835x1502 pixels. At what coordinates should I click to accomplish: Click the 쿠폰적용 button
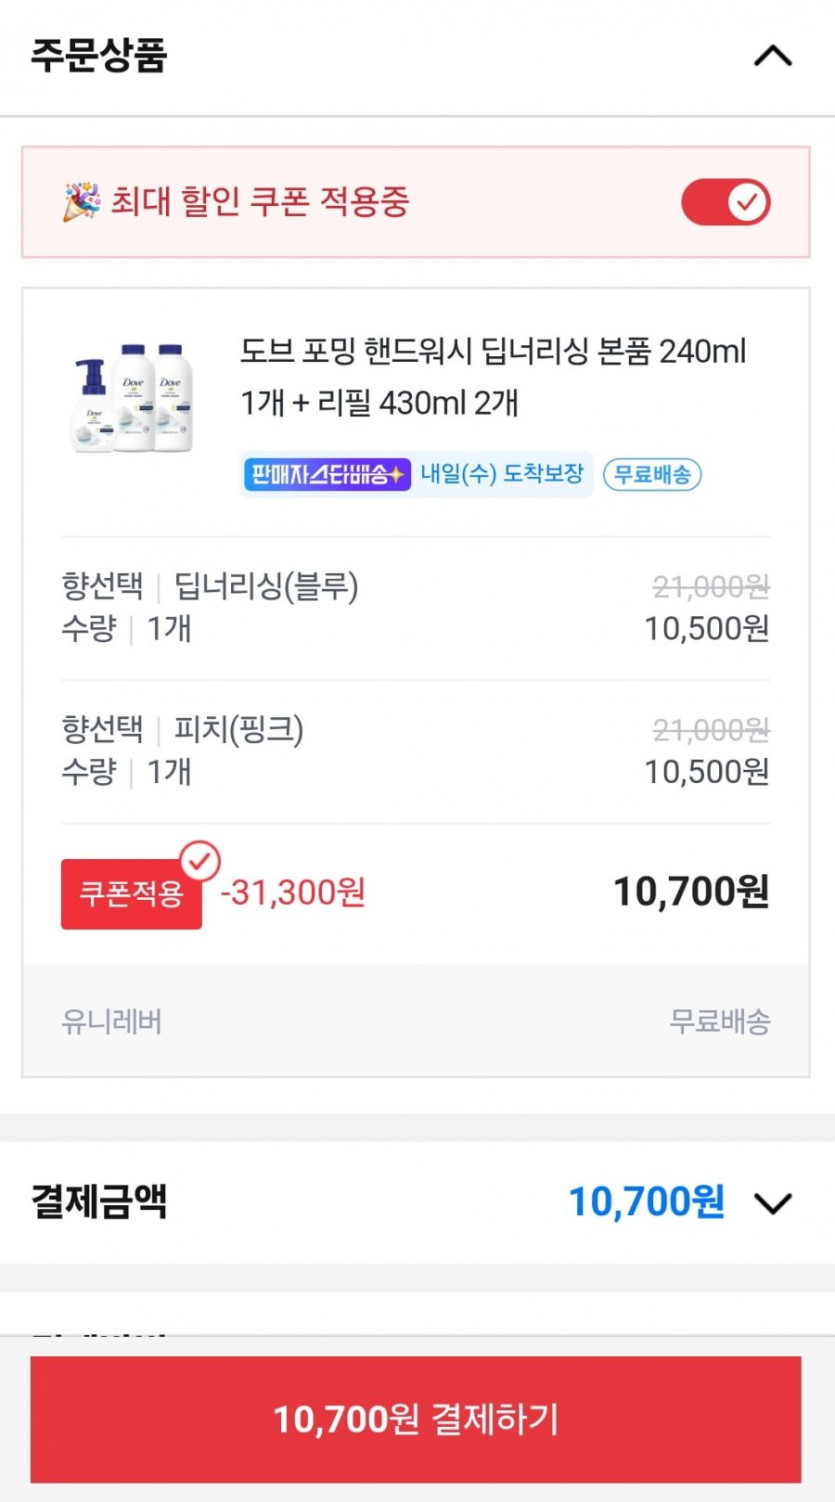tap(131, 894)
